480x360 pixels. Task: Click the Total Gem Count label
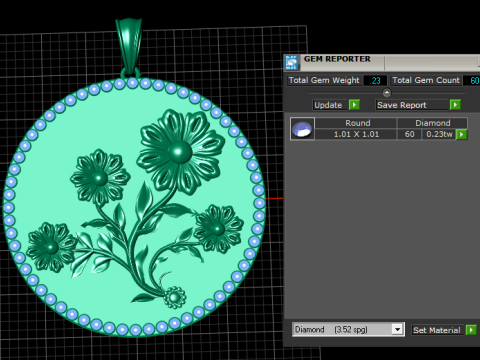click(426, 80)
